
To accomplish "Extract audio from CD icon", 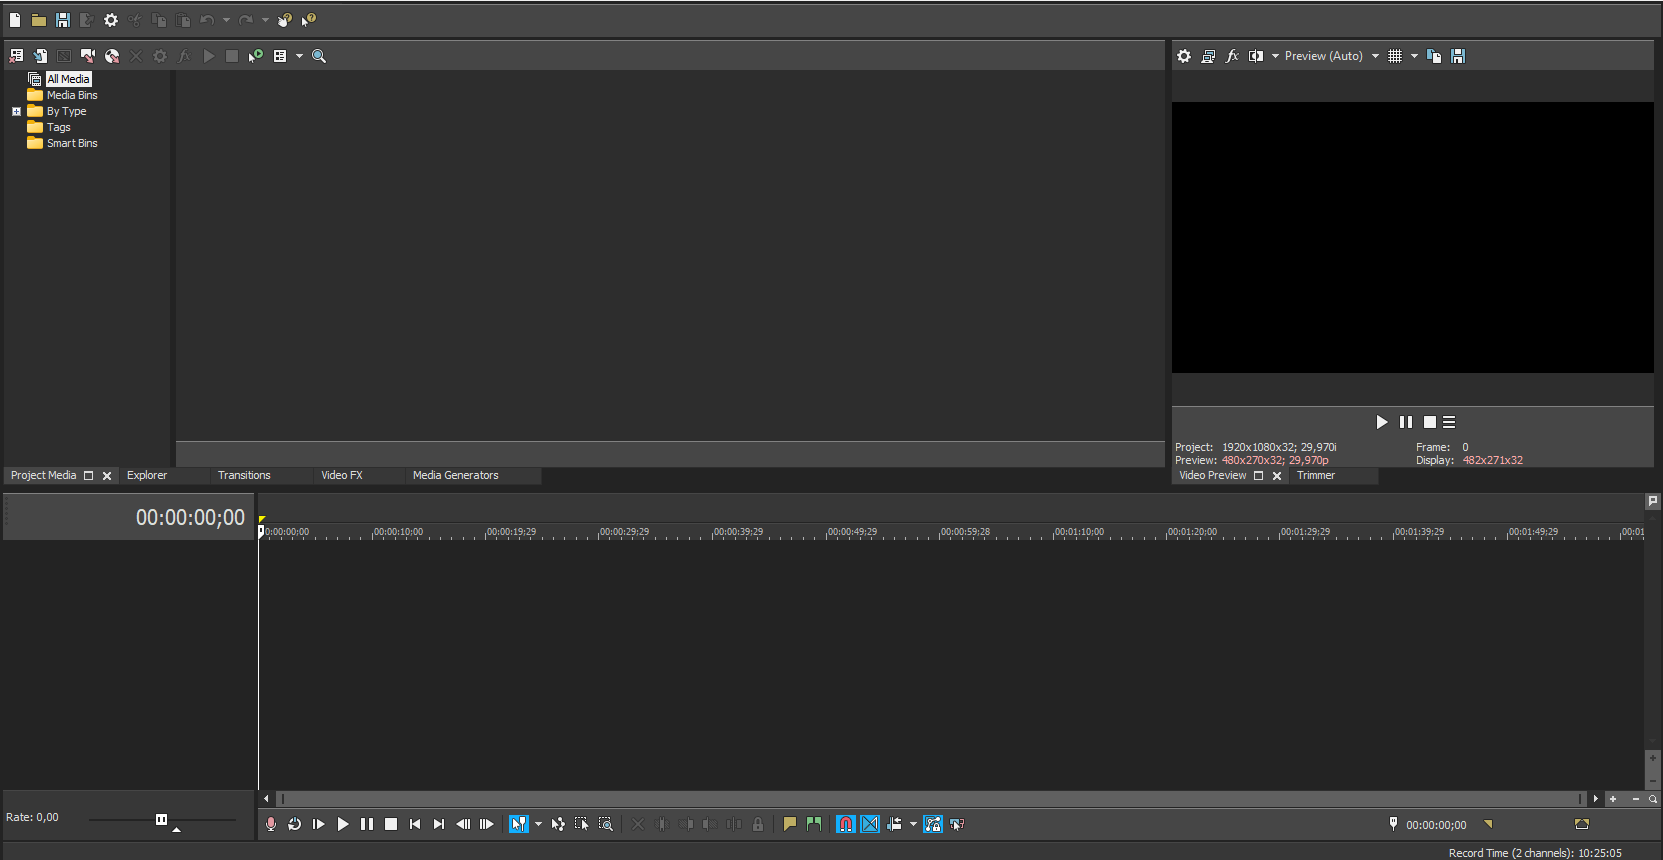I will coord(112,56).
